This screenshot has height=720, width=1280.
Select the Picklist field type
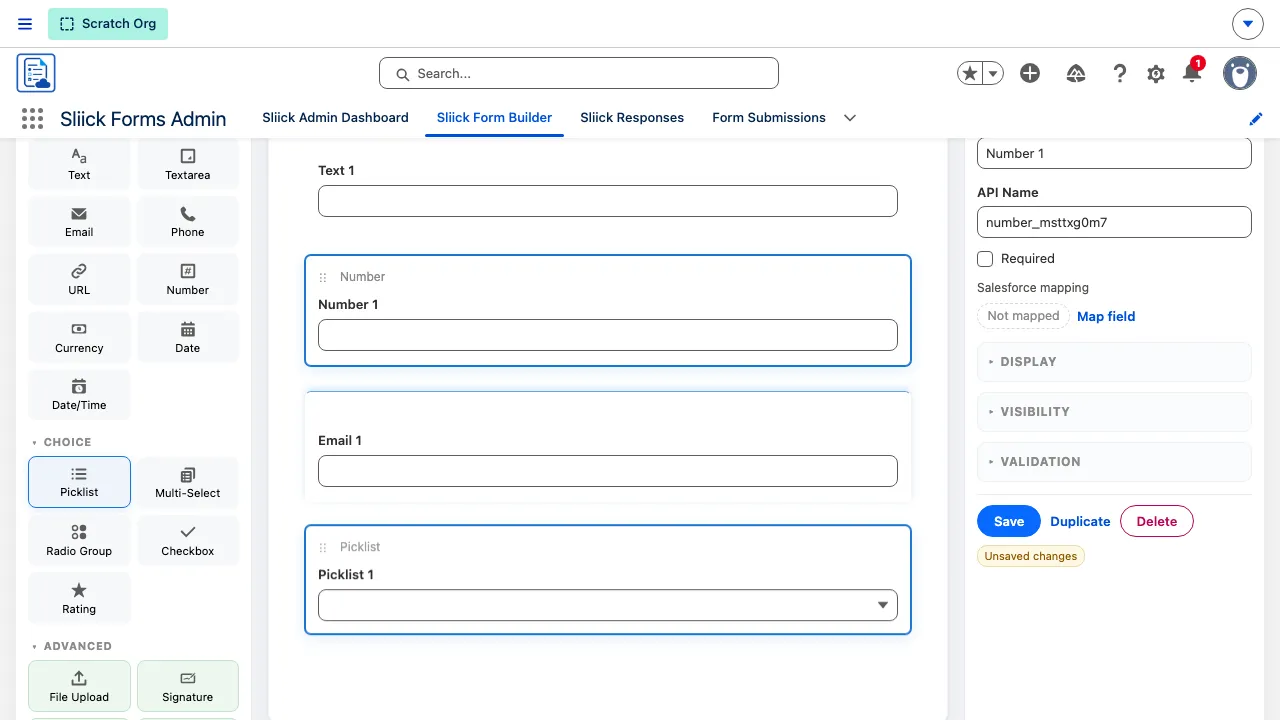[x=79, y=482]
